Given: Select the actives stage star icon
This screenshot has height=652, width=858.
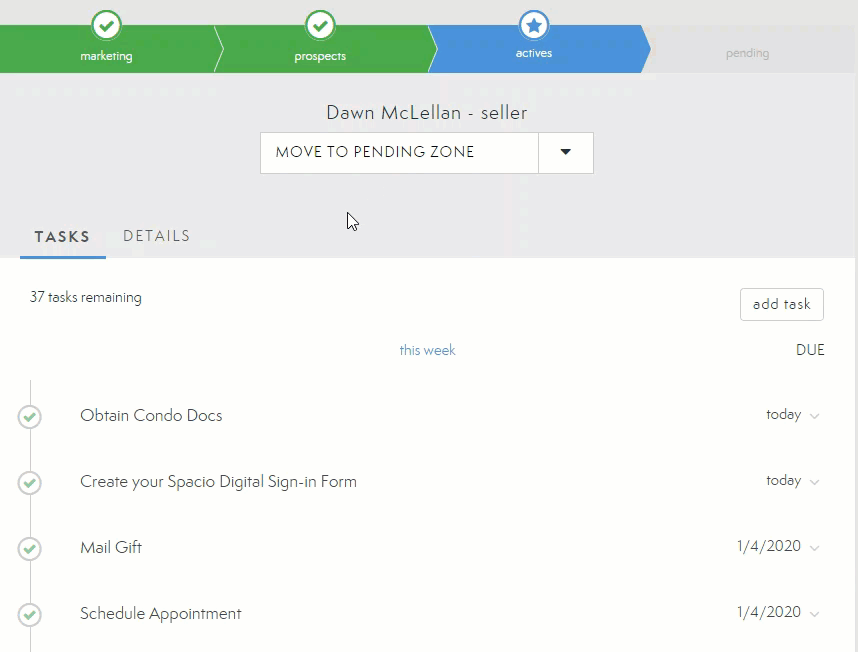Looking at the screenshot, I should 534,25.
